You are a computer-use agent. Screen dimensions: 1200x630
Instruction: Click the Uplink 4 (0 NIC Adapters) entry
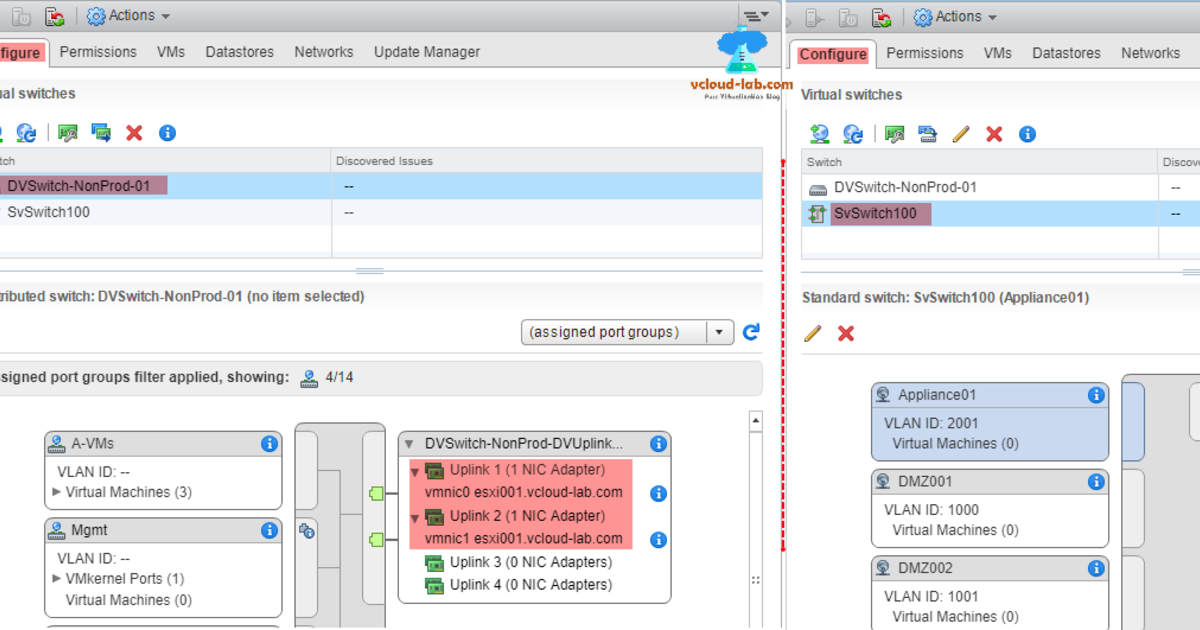click(530, 585)
